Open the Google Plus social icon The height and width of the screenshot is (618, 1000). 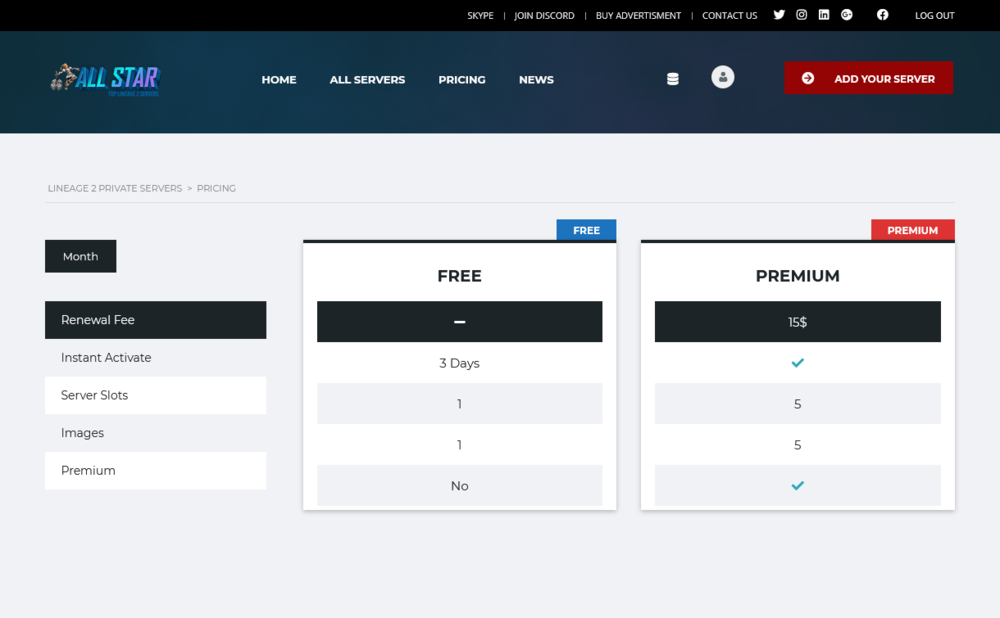pyautogui.click(x=847, y=15)
